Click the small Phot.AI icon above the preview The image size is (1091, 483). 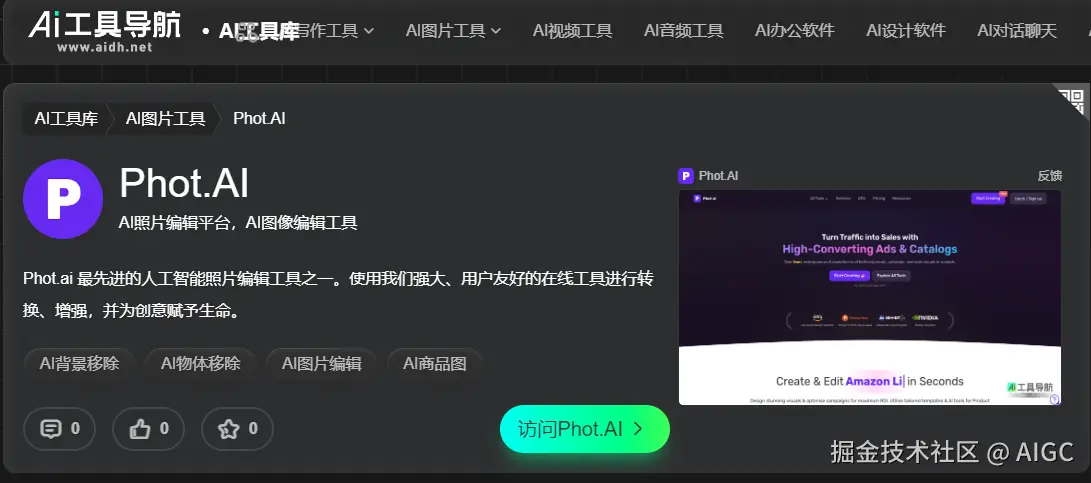(686, 176)
